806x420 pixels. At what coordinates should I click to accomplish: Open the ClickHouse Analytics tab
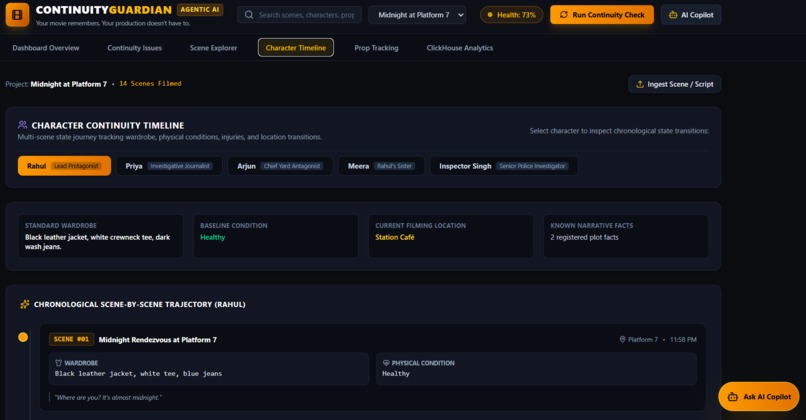pyautogui.click(x=460, y=48)
